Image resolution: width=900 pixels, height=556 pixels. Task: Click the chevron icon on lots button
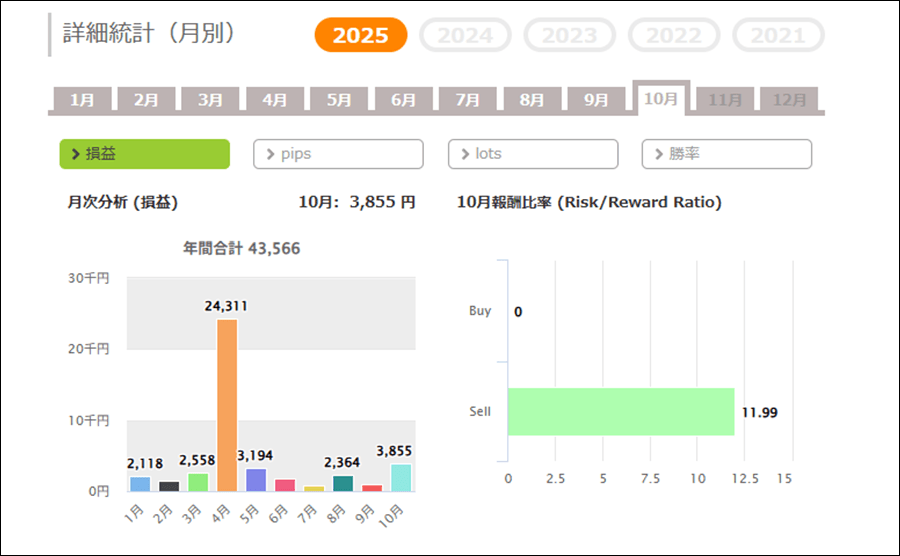point(465,154)
